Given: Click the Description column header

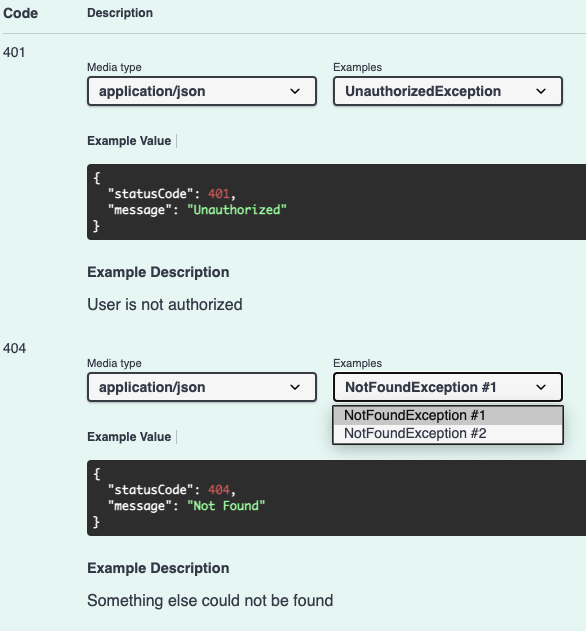Looking at the screenshot, I should pyautogui.click(x=120, y=13).
